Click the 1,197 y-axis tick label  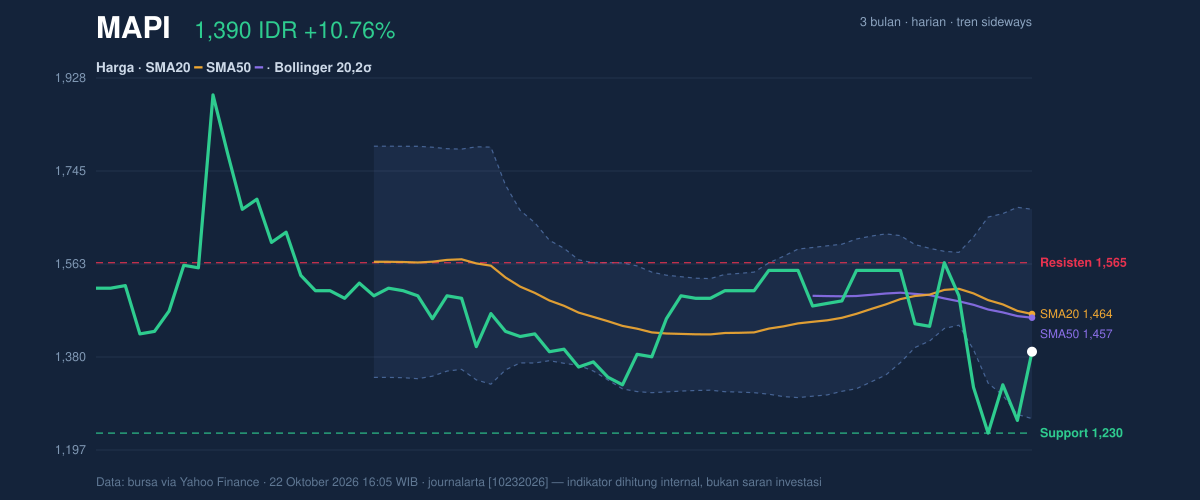69,450
